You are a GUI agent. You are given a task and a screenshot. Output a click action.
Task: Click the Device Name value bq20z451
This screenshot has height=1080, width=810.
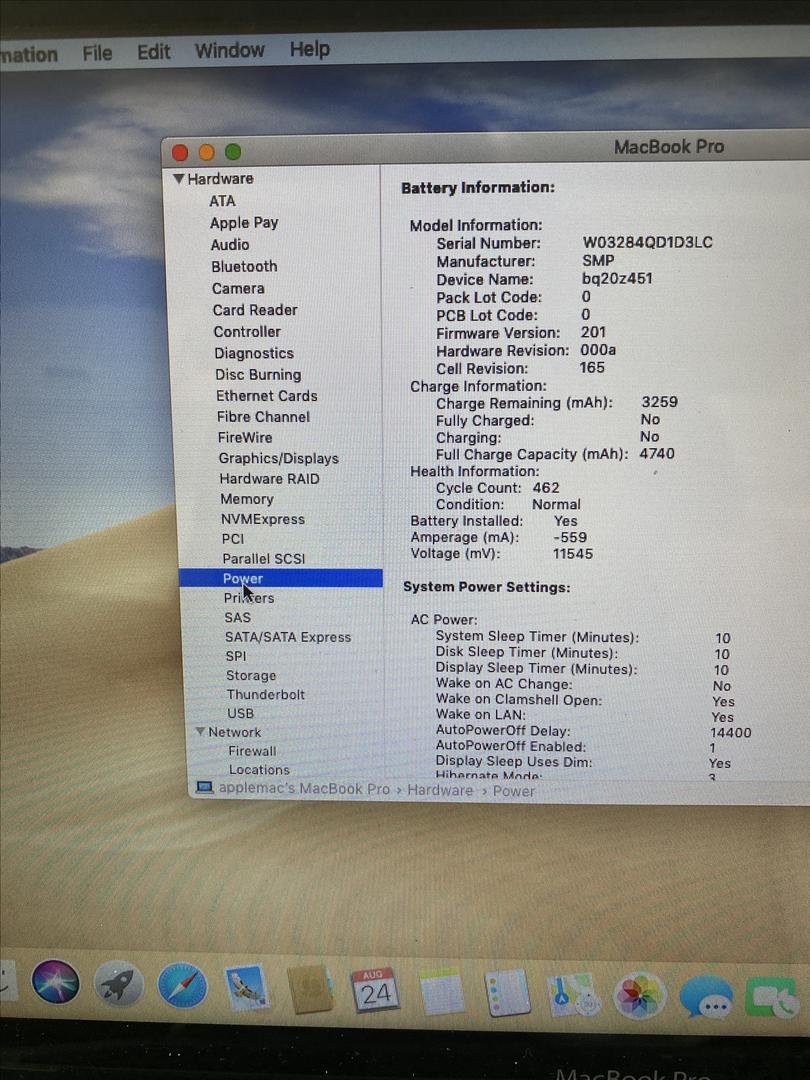tap(616, 278)
